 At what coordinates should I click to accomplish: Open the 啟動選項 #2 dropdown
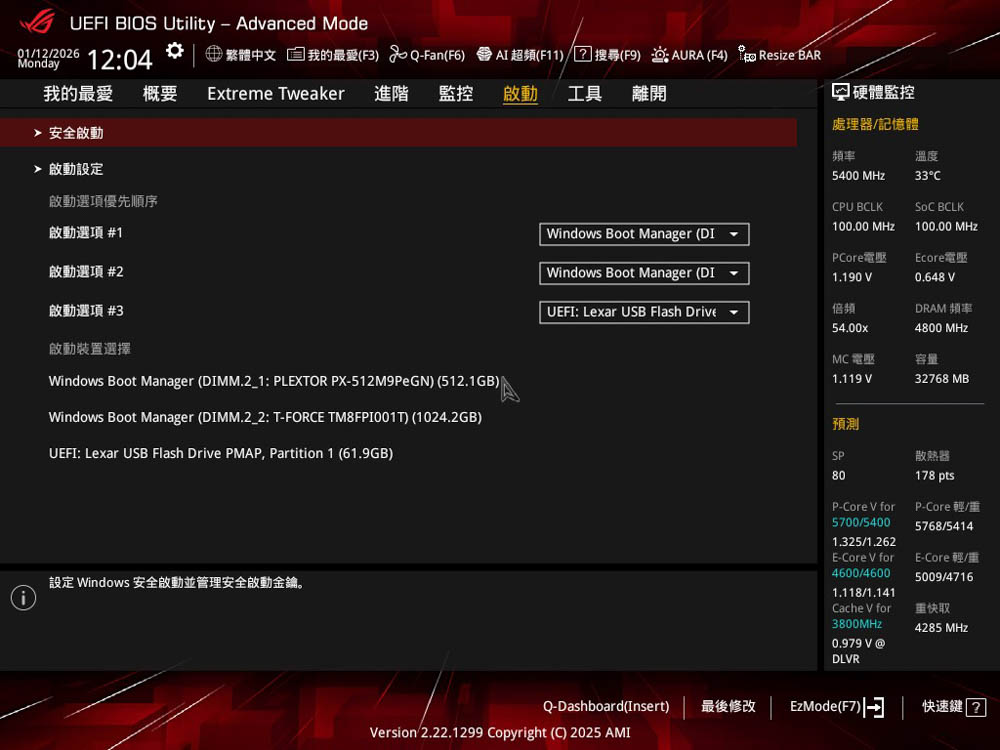[644, 273]
